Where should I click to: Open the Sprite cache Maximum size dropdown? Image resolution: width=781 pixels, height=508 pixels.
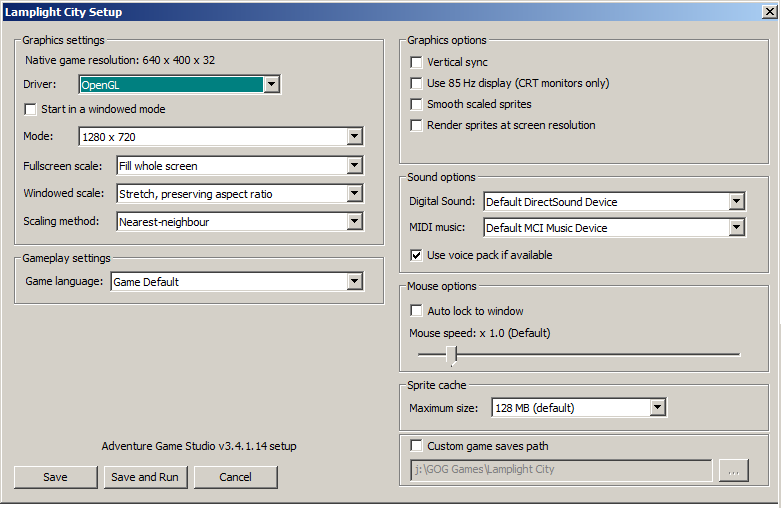[x=579, y=408]
